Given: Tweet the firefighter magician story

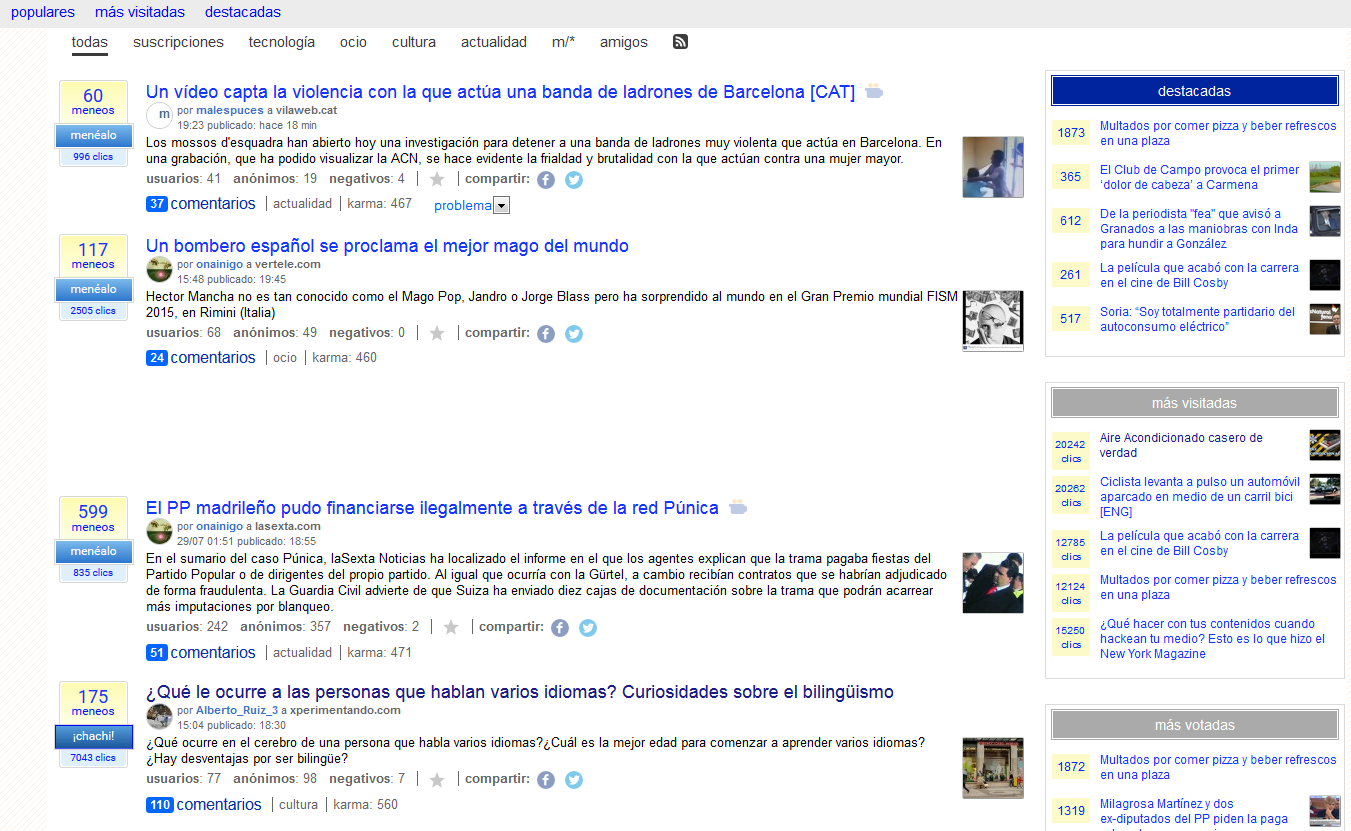Looking at the screenshot, I should [574, 334].
